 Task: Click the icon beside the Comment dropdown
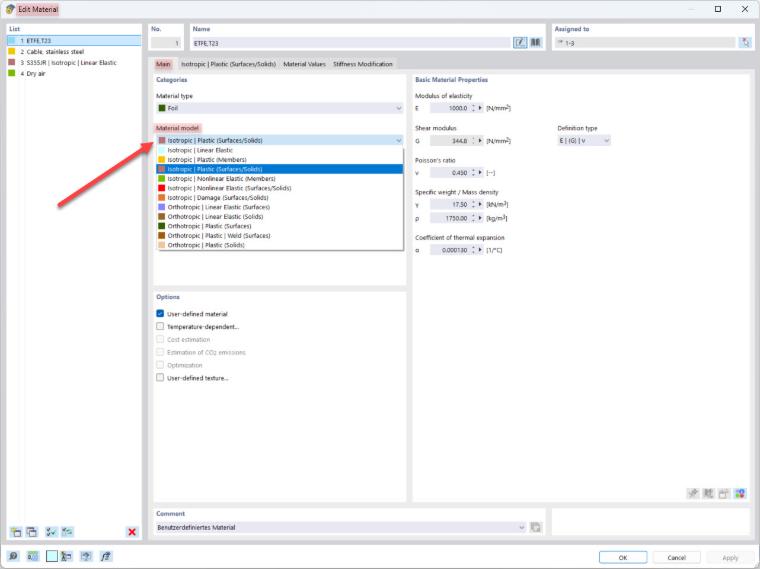coord(536,527)
